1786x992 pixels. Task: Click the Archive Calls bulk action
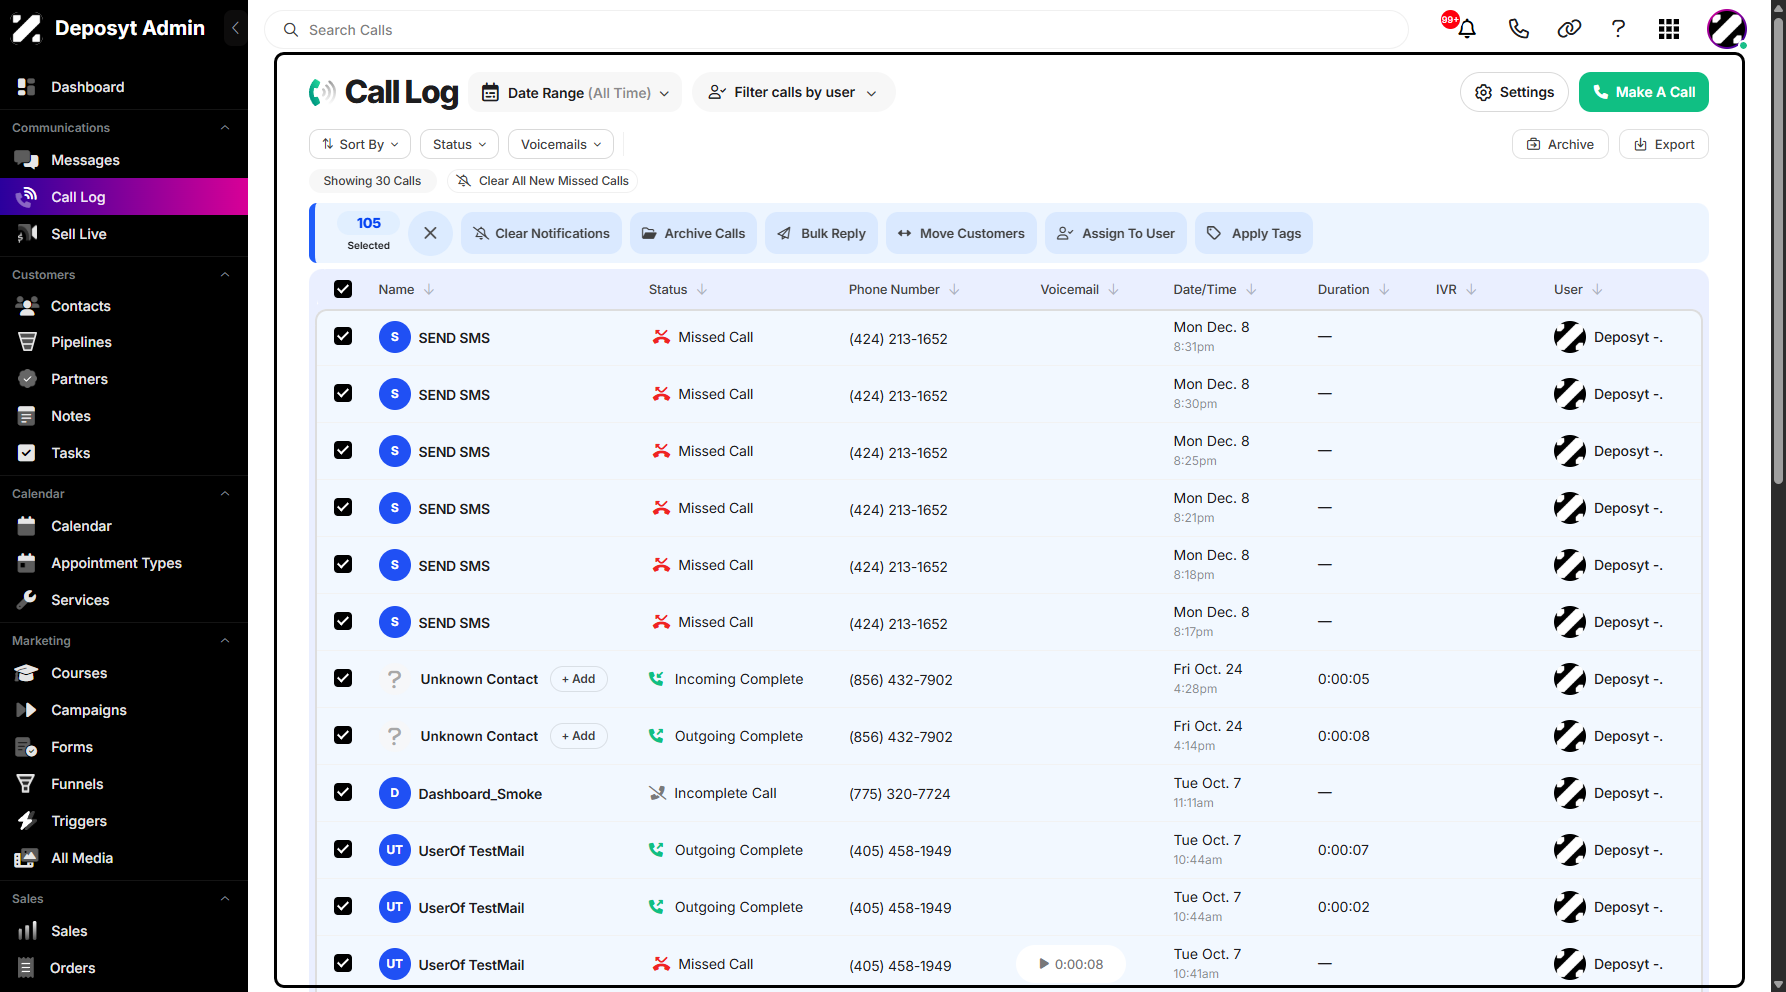[693, 233]
